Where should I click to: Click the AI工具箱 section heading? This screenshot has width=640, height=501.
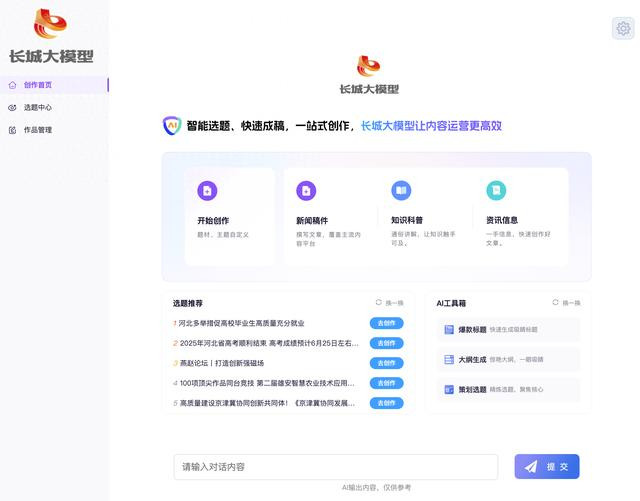(x=451, y=303)
